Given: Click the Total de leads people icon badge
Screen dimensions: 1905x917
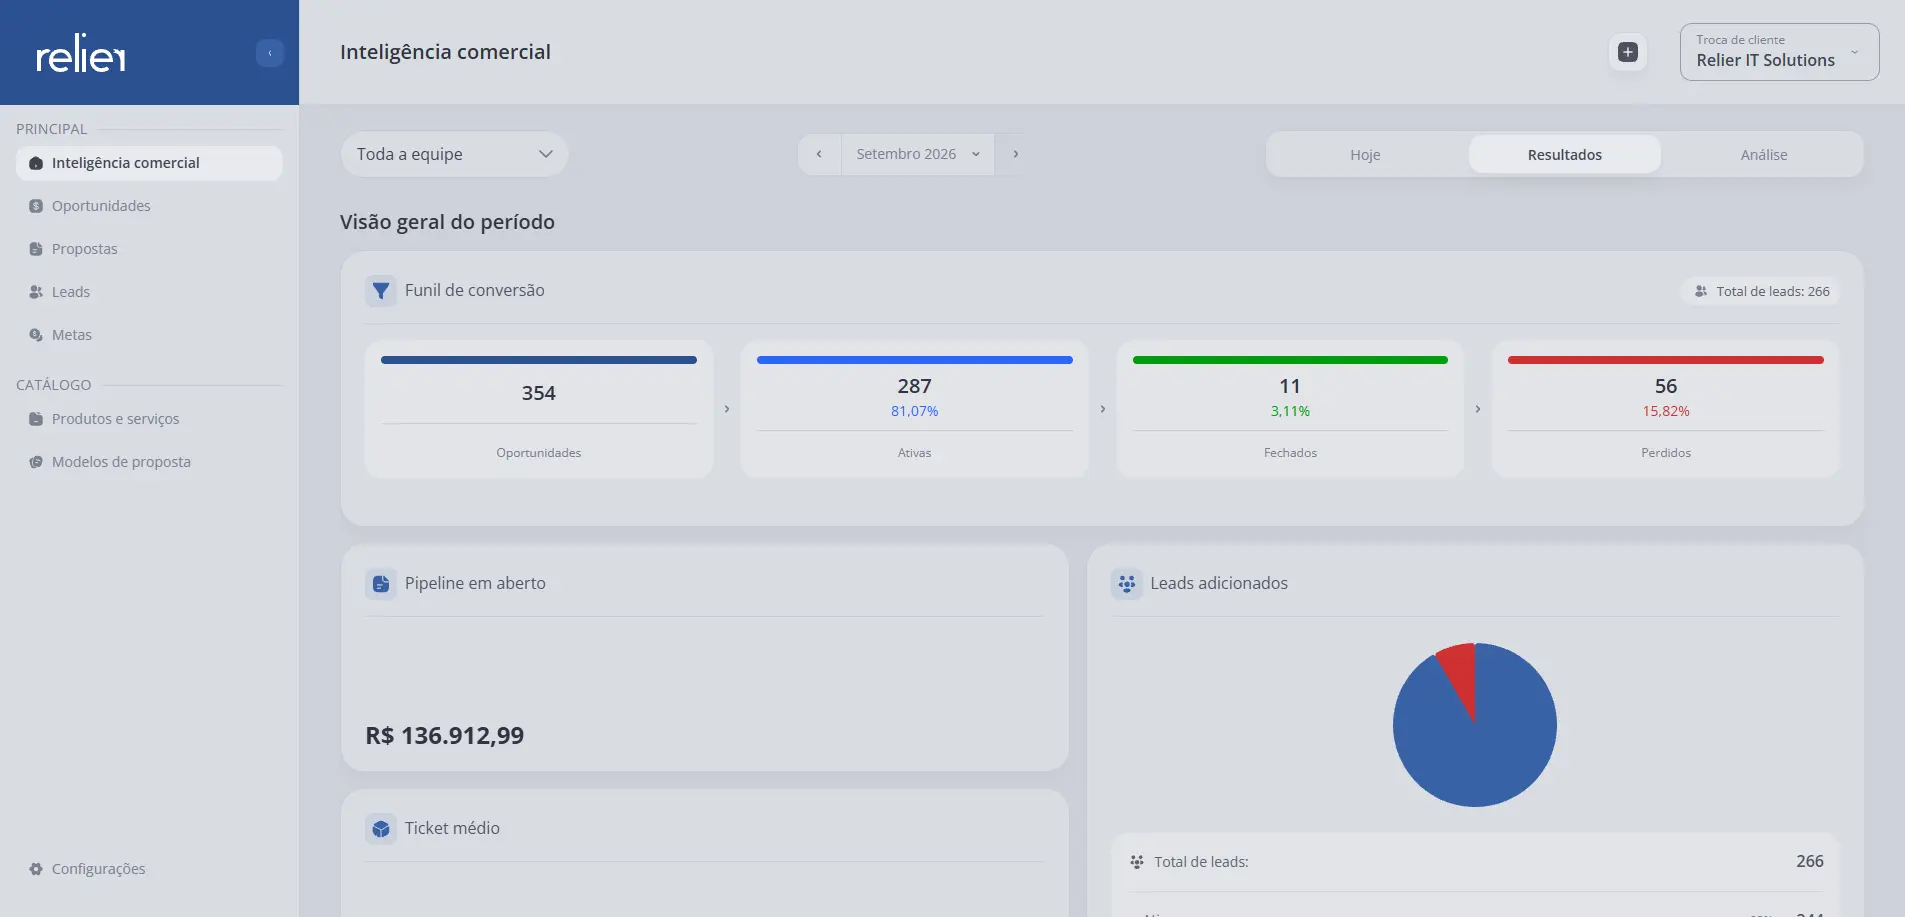Looking at the screenshot, I should (x=1701, y=291).
